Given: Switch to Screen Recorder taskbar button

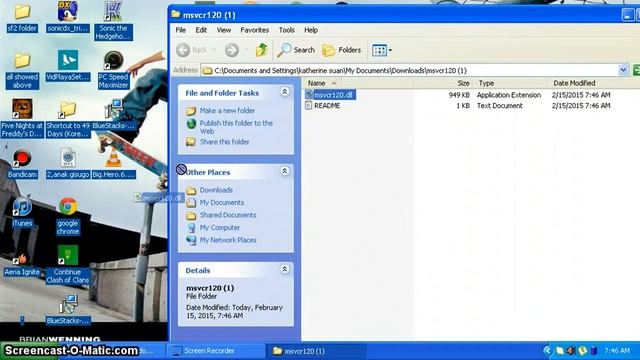Looking at the screenshot, I should pyautogui.click(x=216, y=351).
